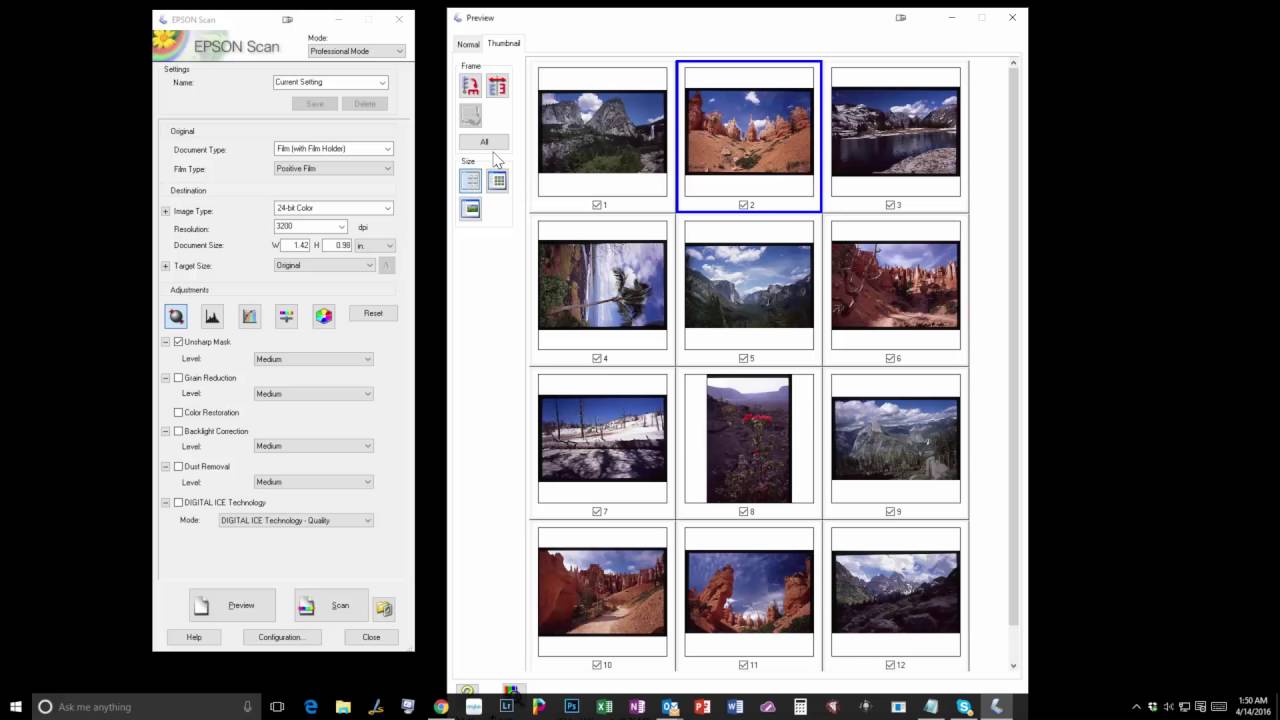The image size is (1280, 720).
Task: Open Word from the taskbar
Action: pos(735,706)
